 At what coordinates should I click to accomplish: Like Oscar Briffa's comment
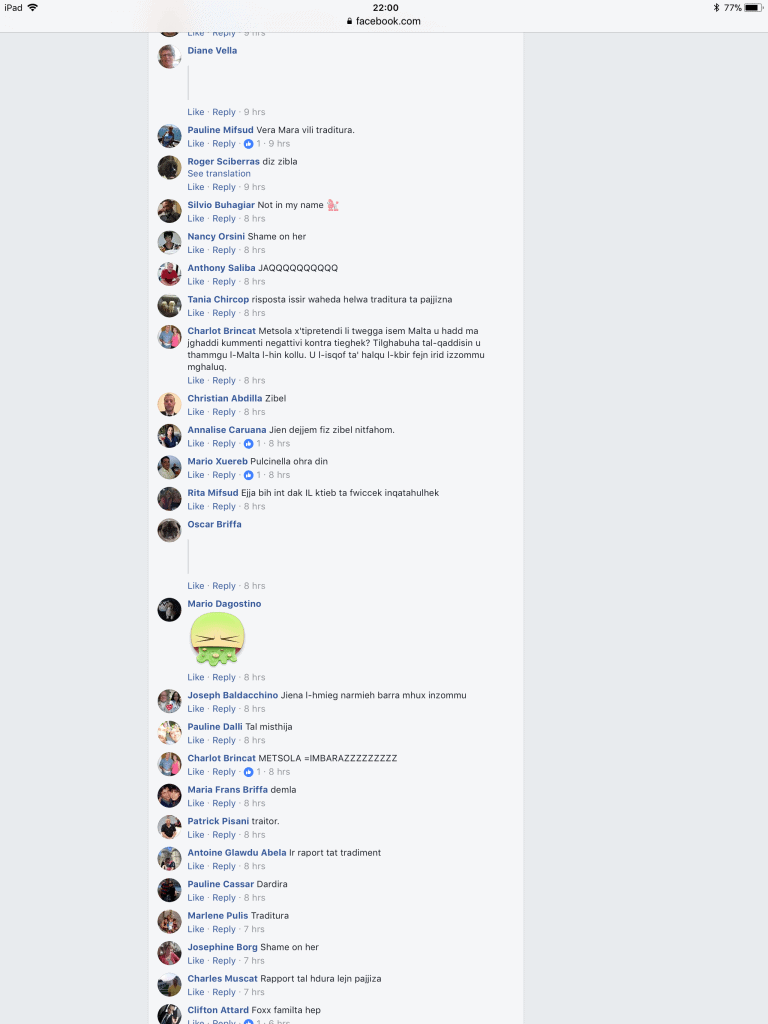pyautogui.click(x=196, y=586)
